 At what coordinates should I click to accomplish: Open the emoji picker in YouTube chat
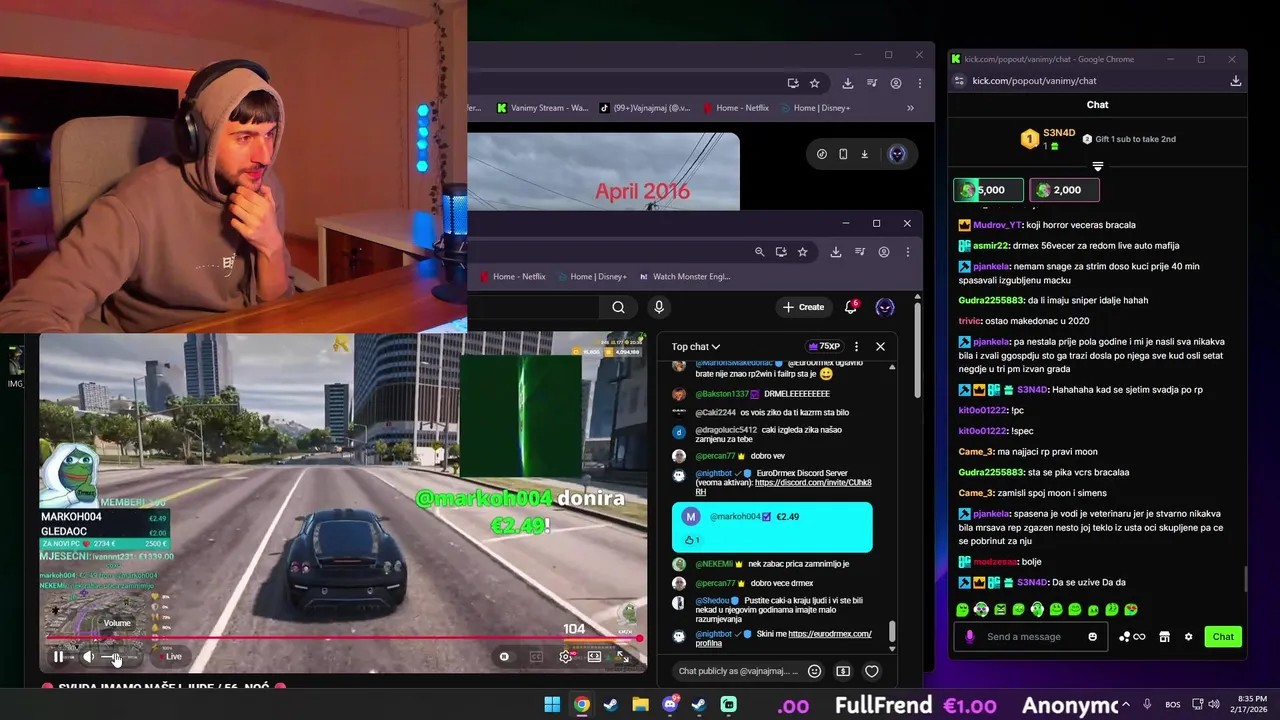tap(814, 671)
